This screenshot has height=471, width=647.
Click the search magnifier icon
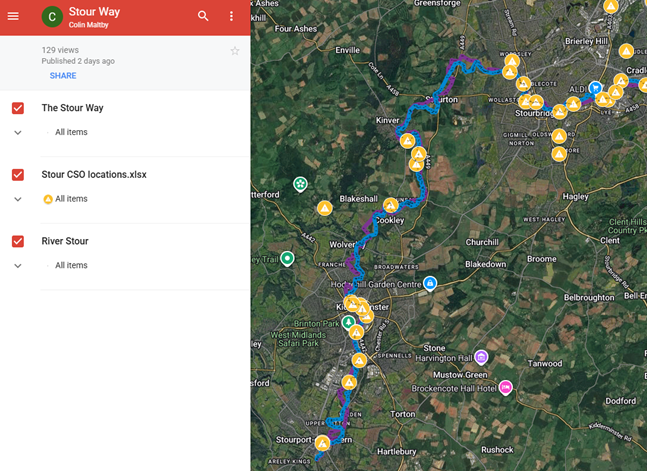[x=203, y=16]
